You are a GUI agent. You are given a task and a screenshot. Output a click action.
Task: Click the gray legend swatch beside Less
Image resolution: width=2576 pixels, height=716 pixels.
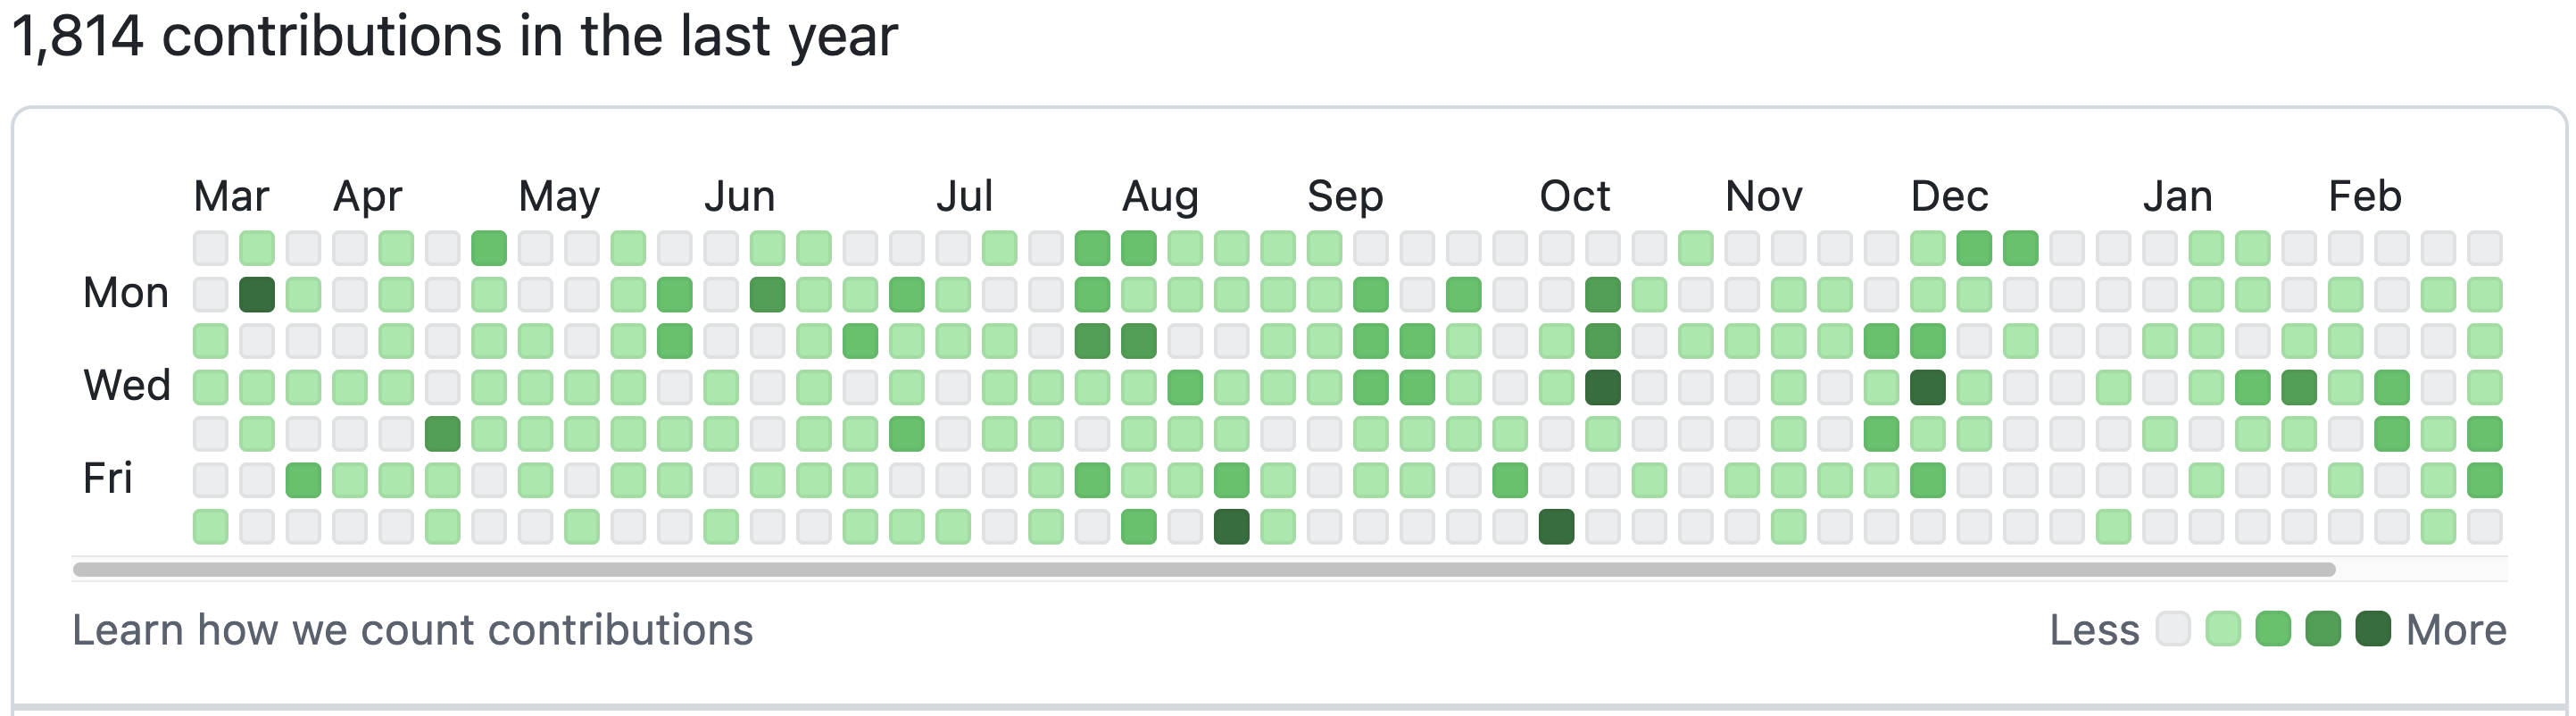coord(2173,629)
